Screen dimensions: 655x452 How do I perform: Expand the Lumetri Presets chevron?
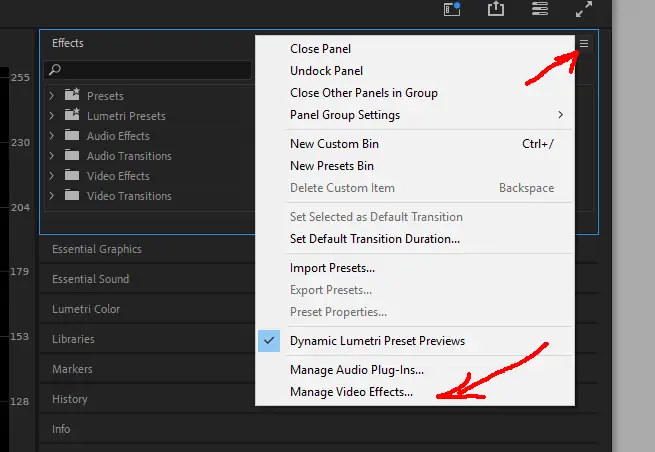click(51, 116)
